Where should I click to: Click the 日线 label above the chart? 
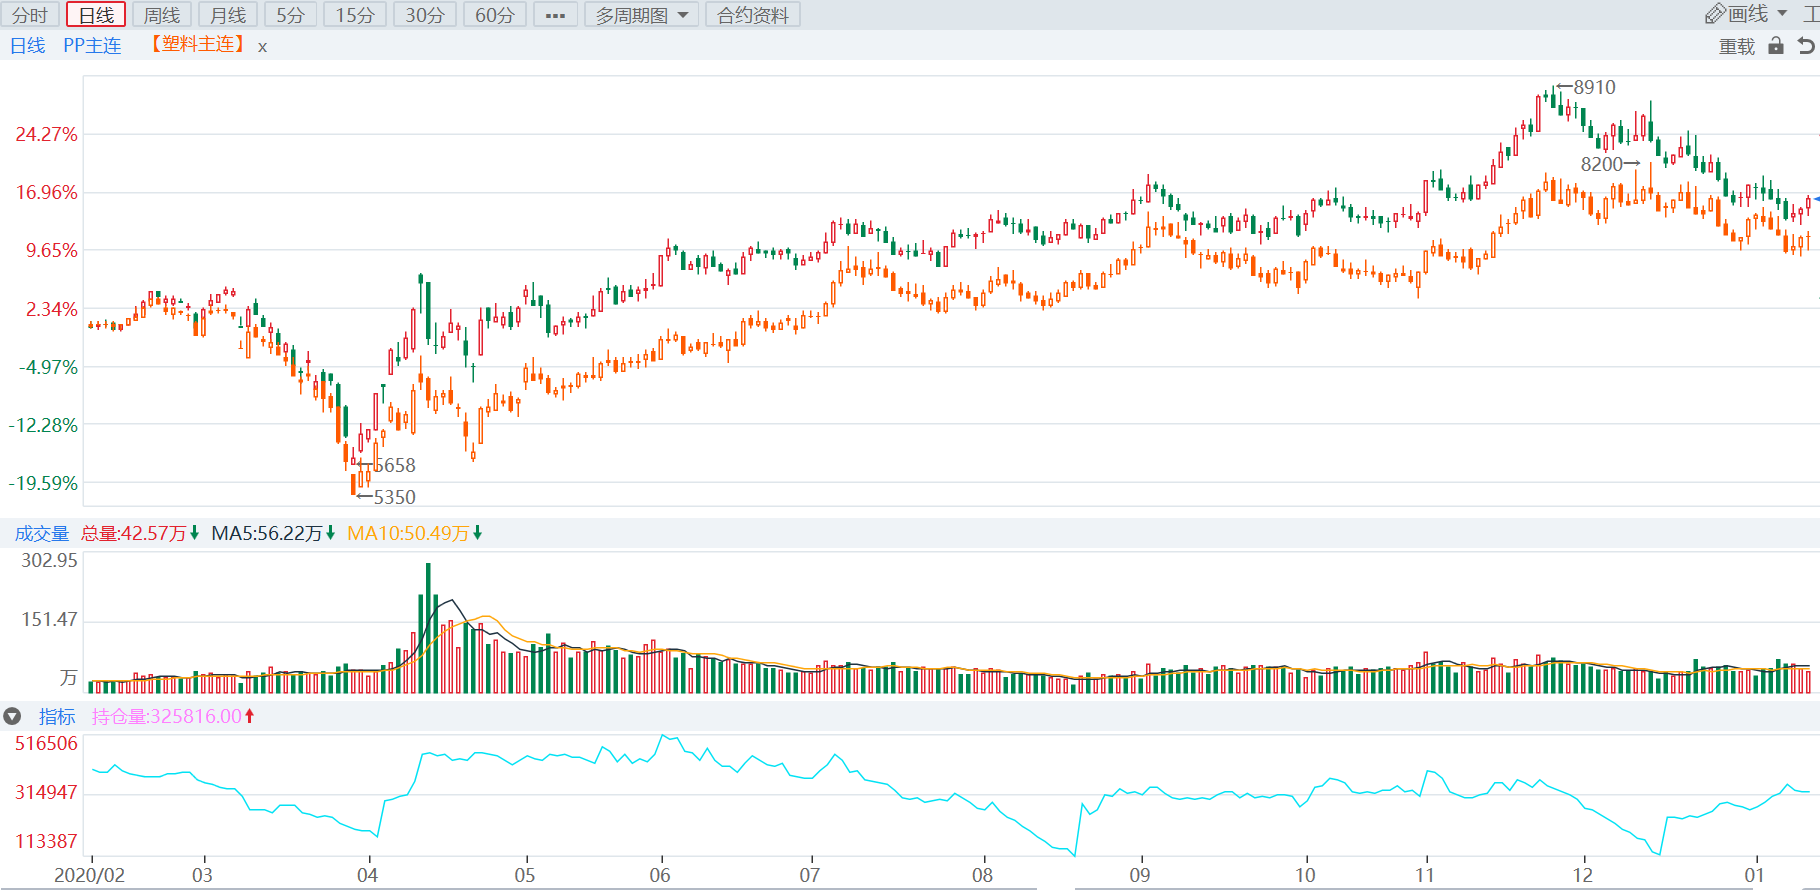pos(28,46)
